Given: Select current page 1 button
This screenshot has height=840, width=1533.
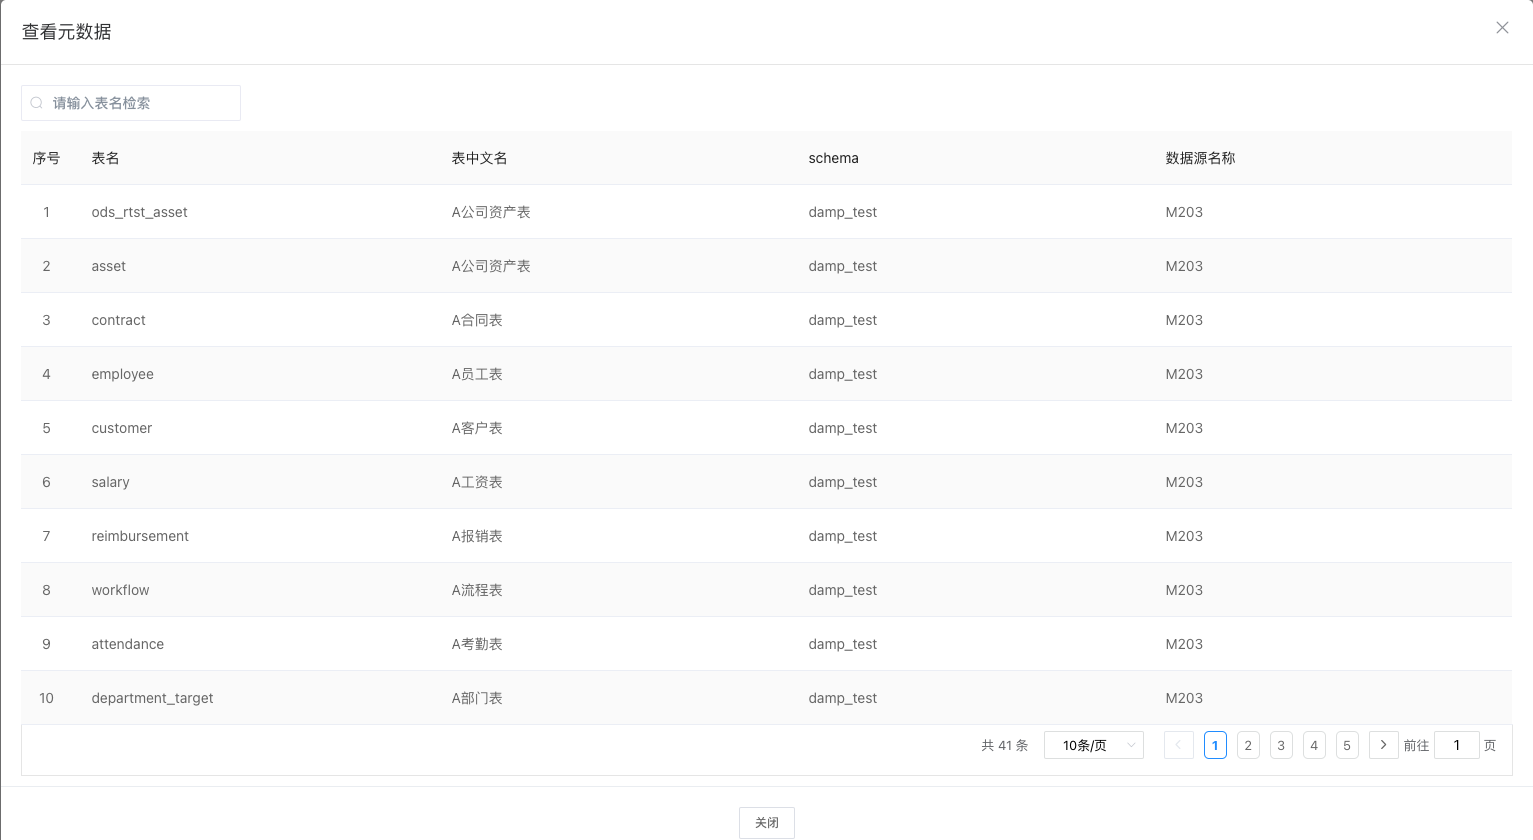Looking at the screenshot, I should pyautogui.click(x=1215, y=745).
